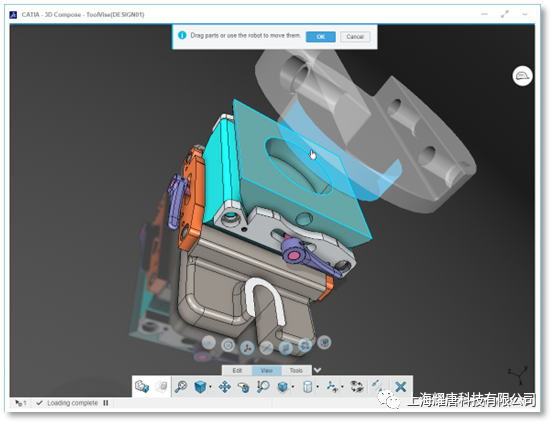Click the CATIA application logo icon in title bar

tap(13, 14)
